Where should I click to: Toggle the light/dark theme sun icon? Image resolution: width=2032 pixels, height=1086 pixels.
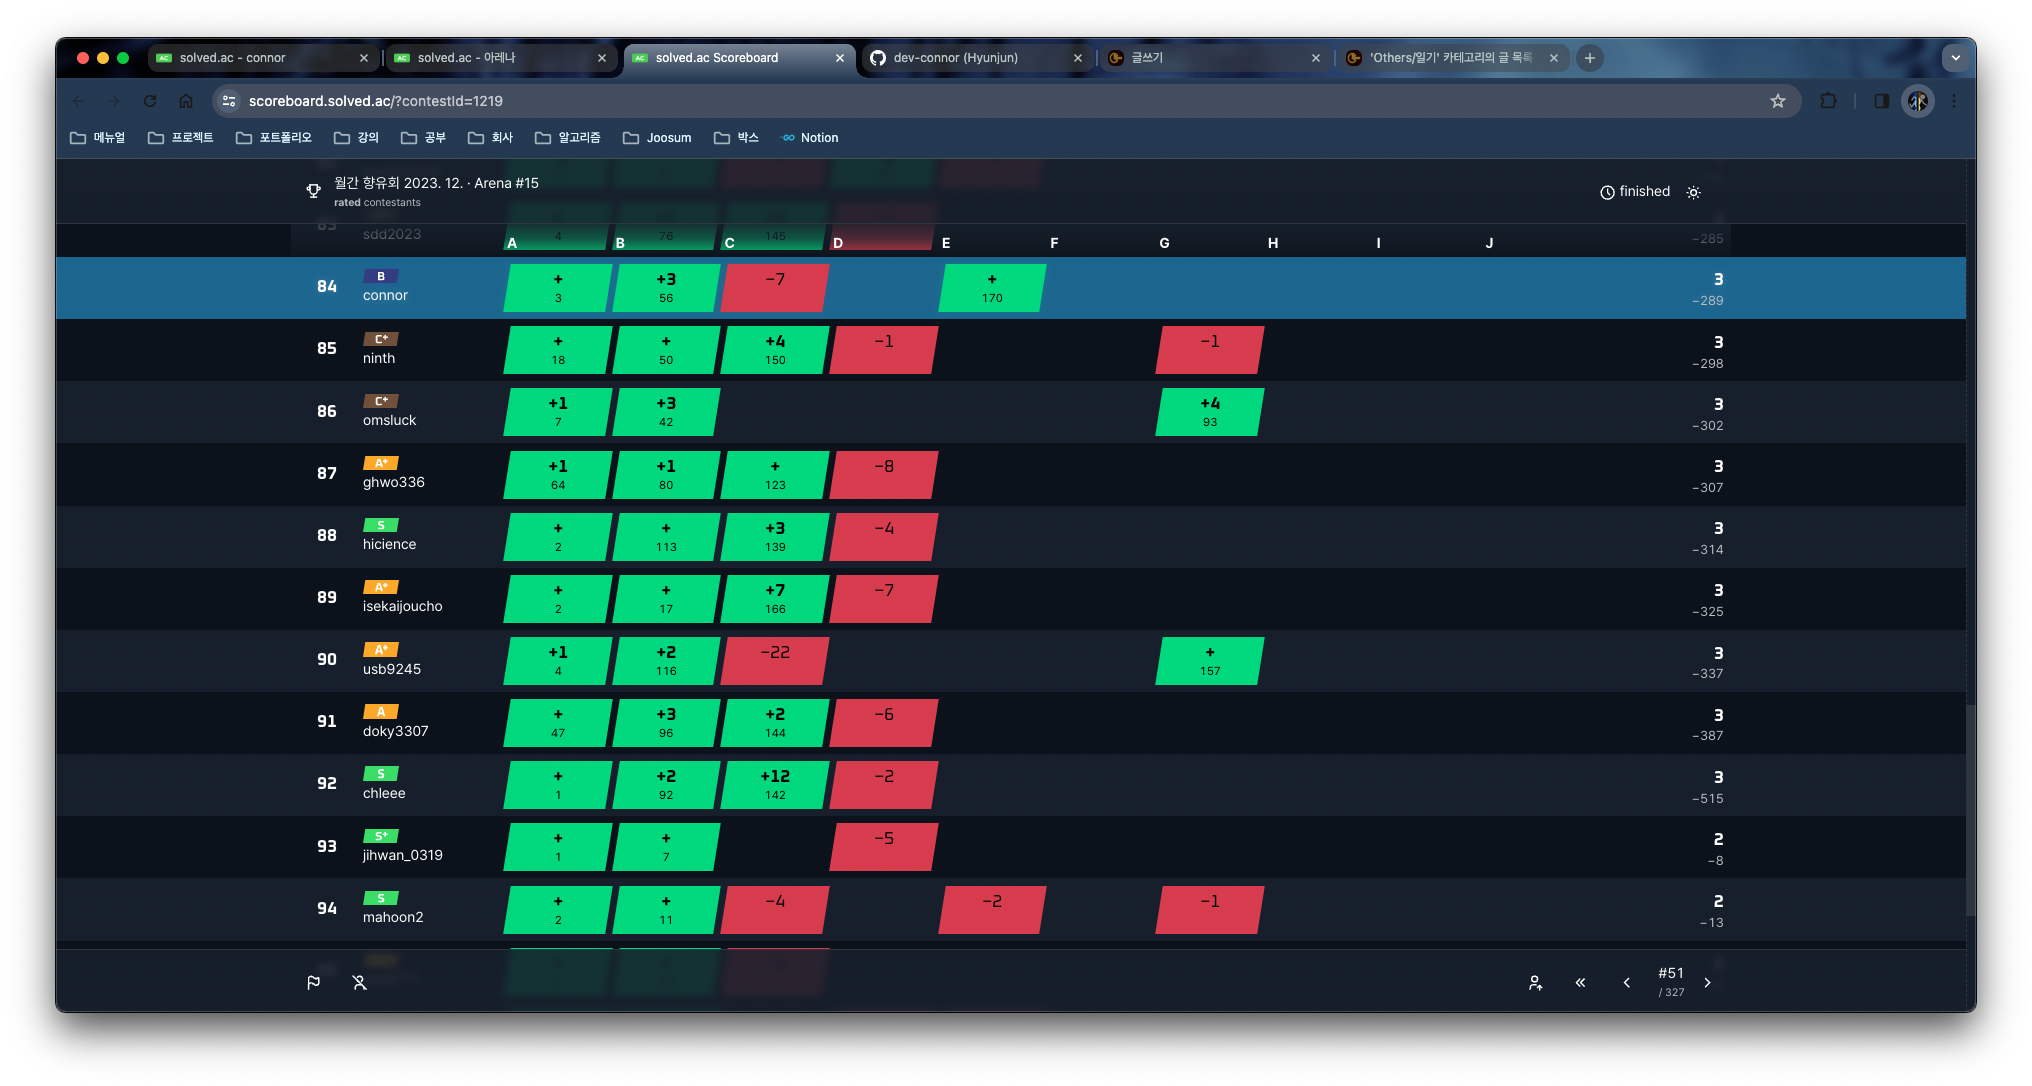(1693, 192)
